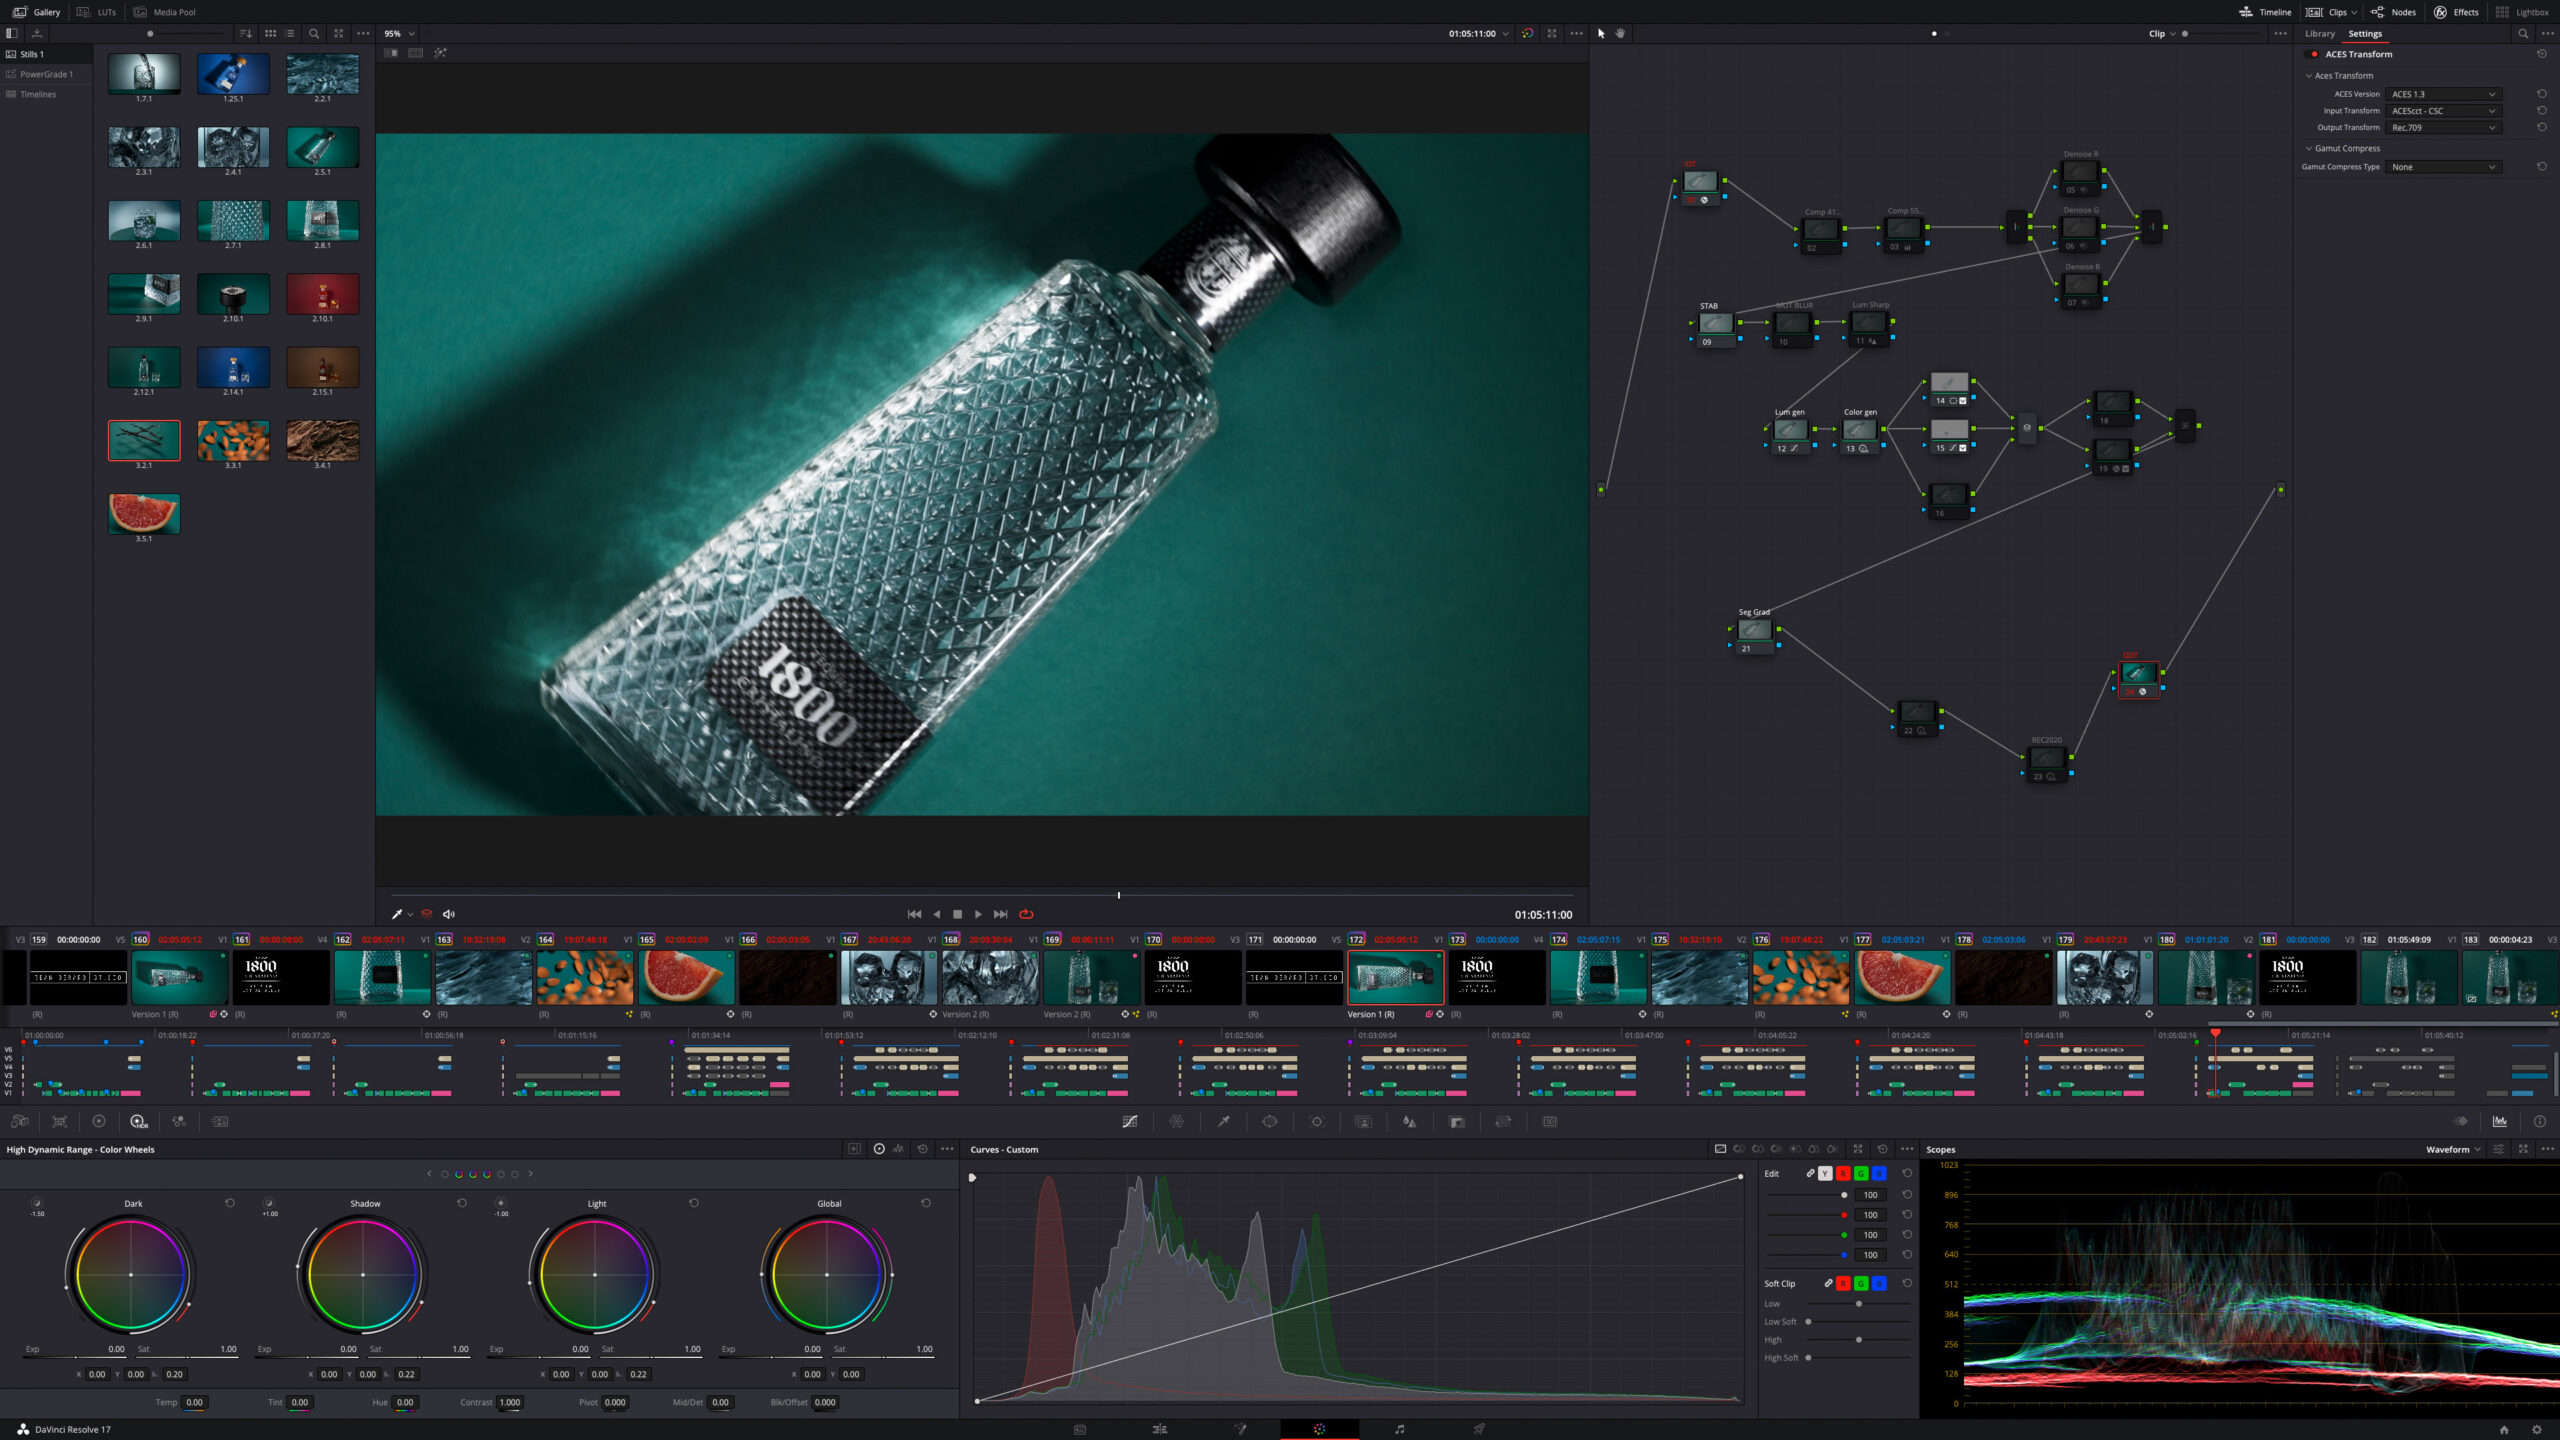
Task: Open the Curves palette icon
Action: coord(1129,1121)
